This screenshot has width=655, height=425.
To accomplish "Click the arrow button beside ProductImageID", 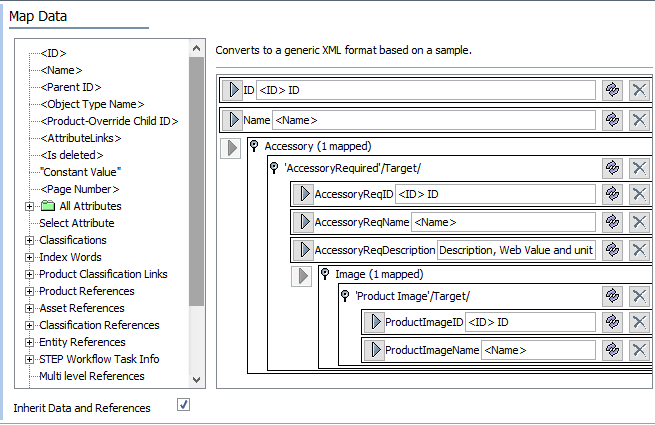I will coord(374,322).
